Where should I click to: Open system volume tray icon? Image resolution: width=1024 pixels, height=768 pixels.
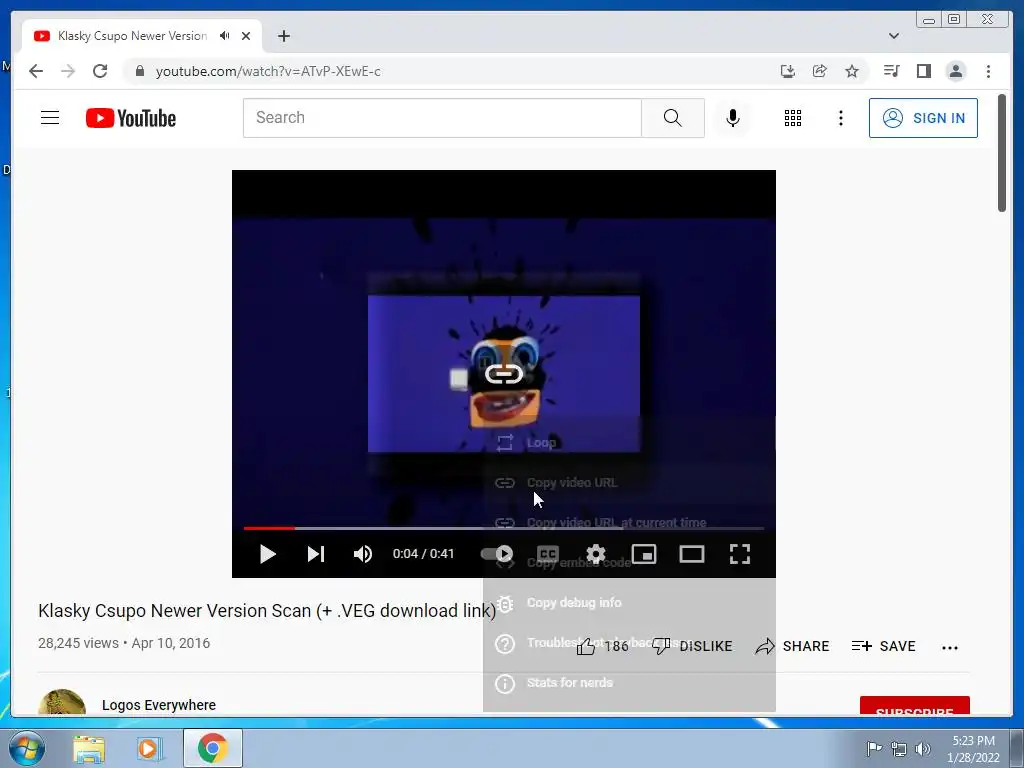[x=922, y=749]
